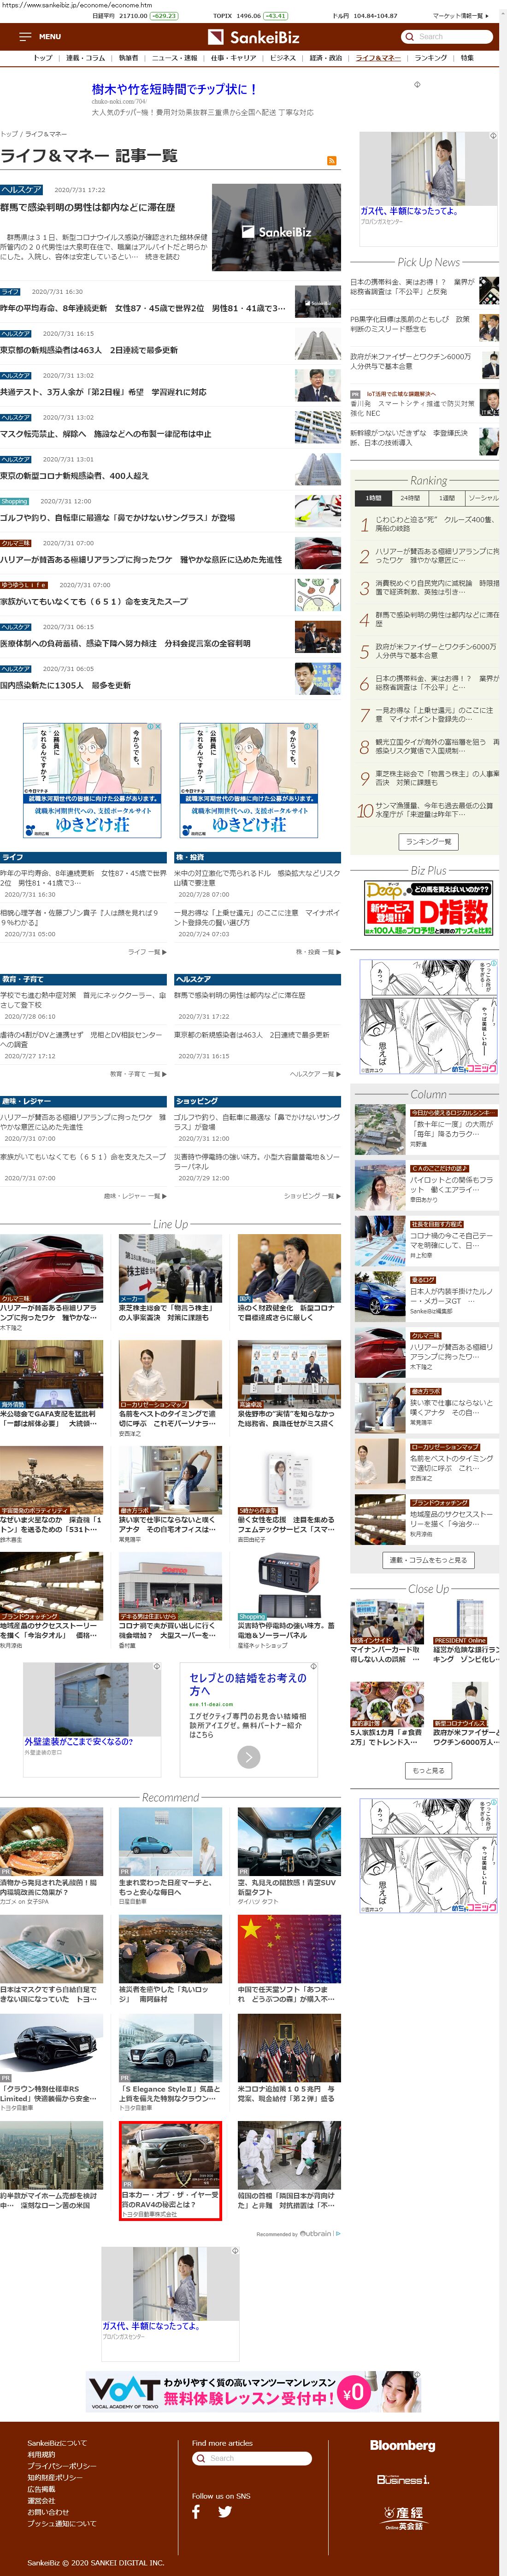The height and width of the screenshot is (2576, 507).
Task: Select the ソーシャル ranking tab
Action: point(483,498)
